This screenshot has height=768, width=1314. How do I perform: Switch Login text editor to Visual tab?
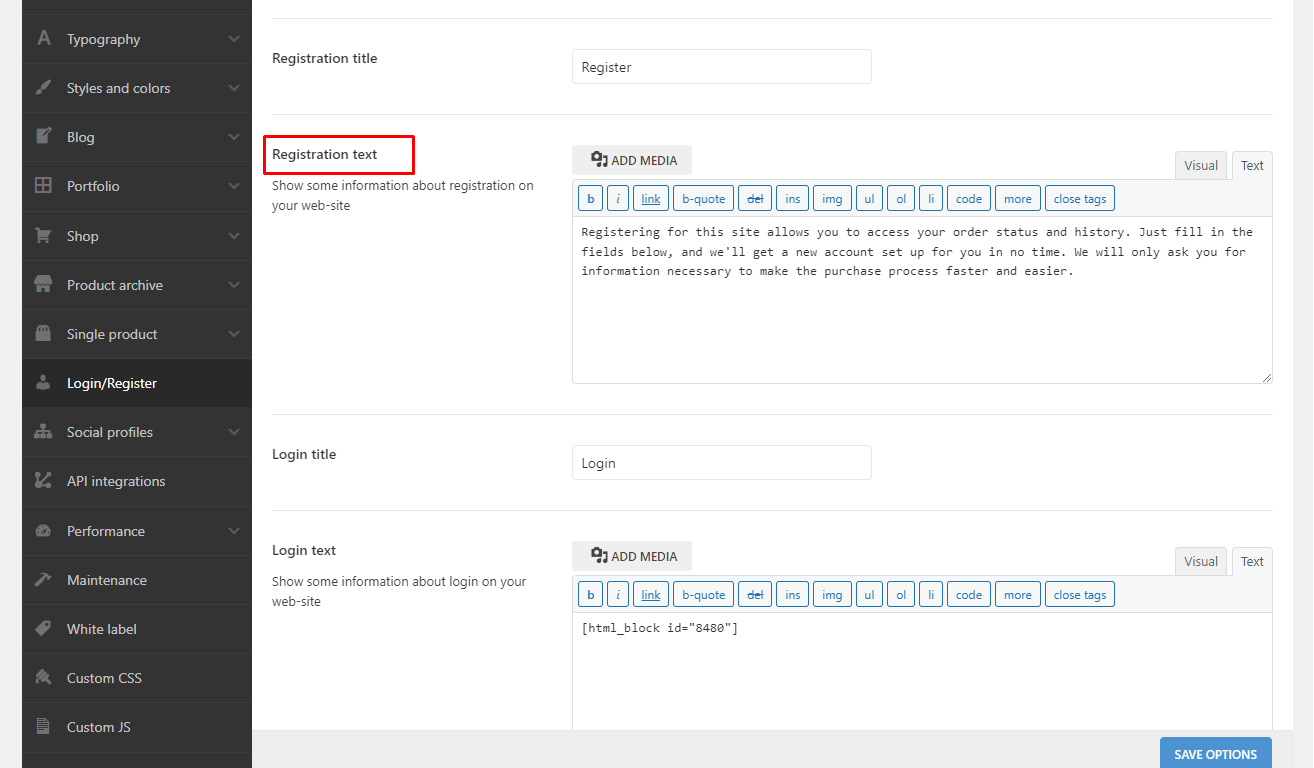click(1201, 562)
